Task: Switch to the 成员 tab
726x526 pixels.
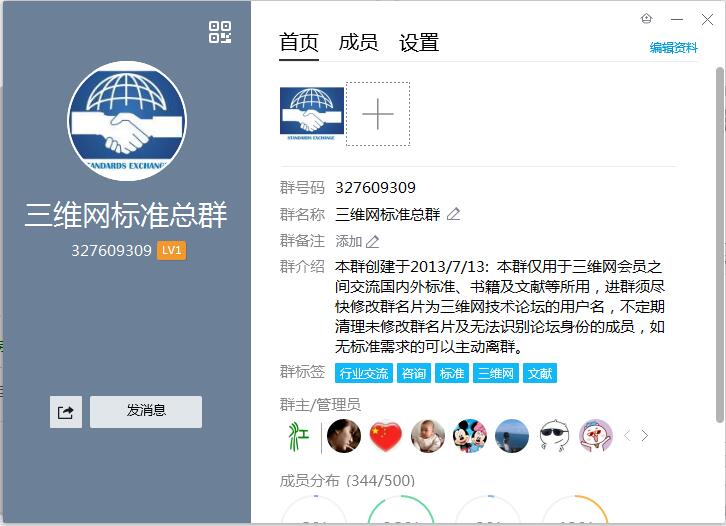Action: pyautogui.click(x=358, y=43)
